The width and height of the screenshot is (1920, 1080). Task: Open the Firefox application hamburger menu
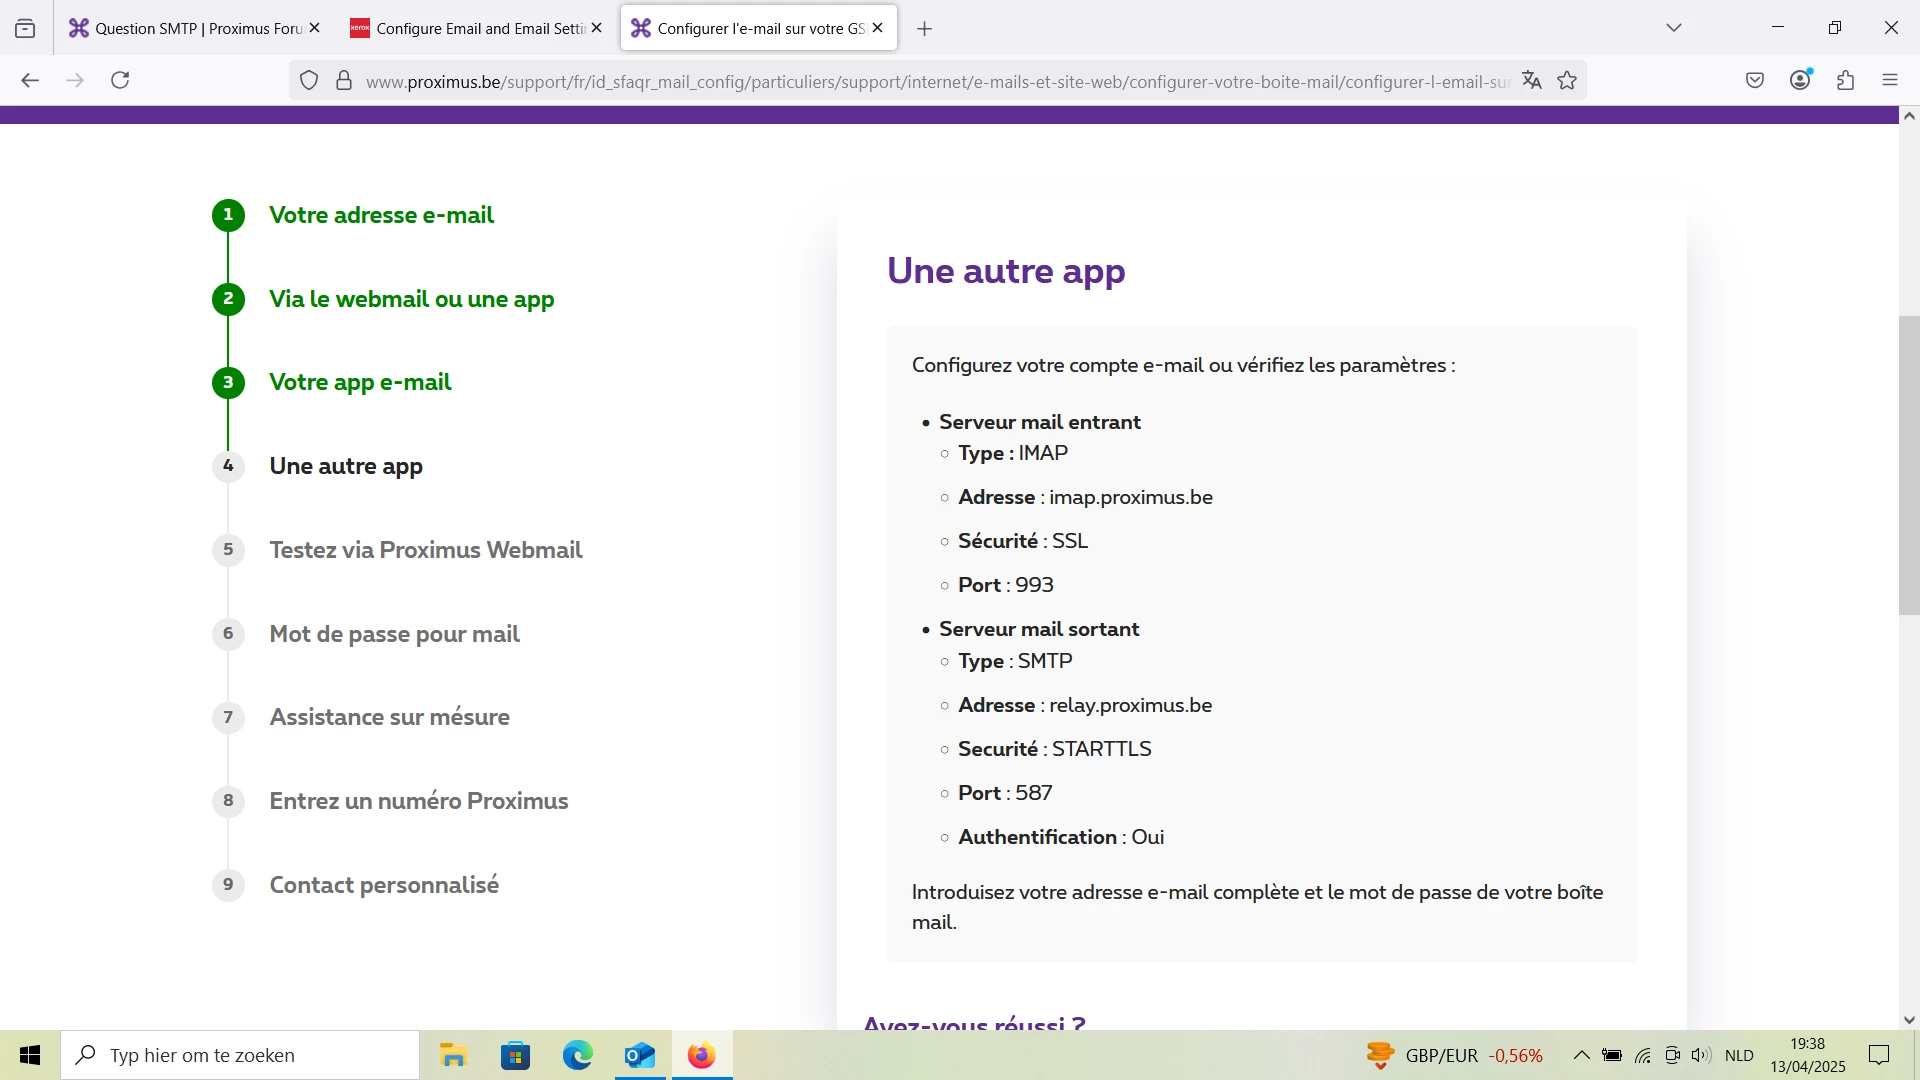[1890, 81]
